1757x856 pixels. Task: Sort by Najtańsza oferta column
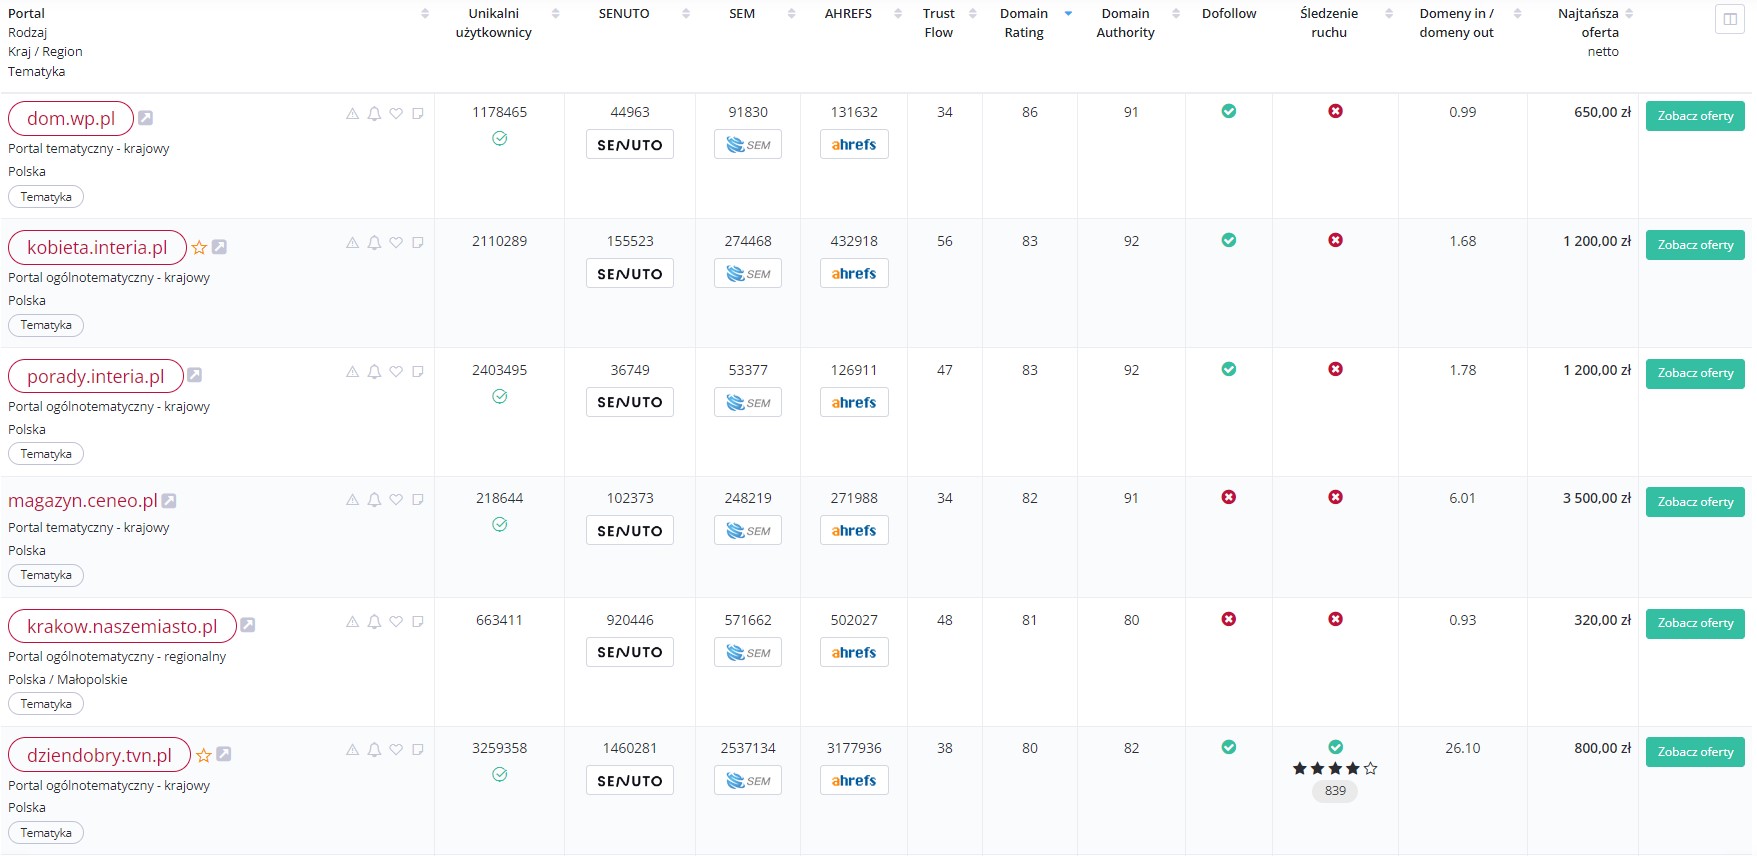[x=1629, y=14]
